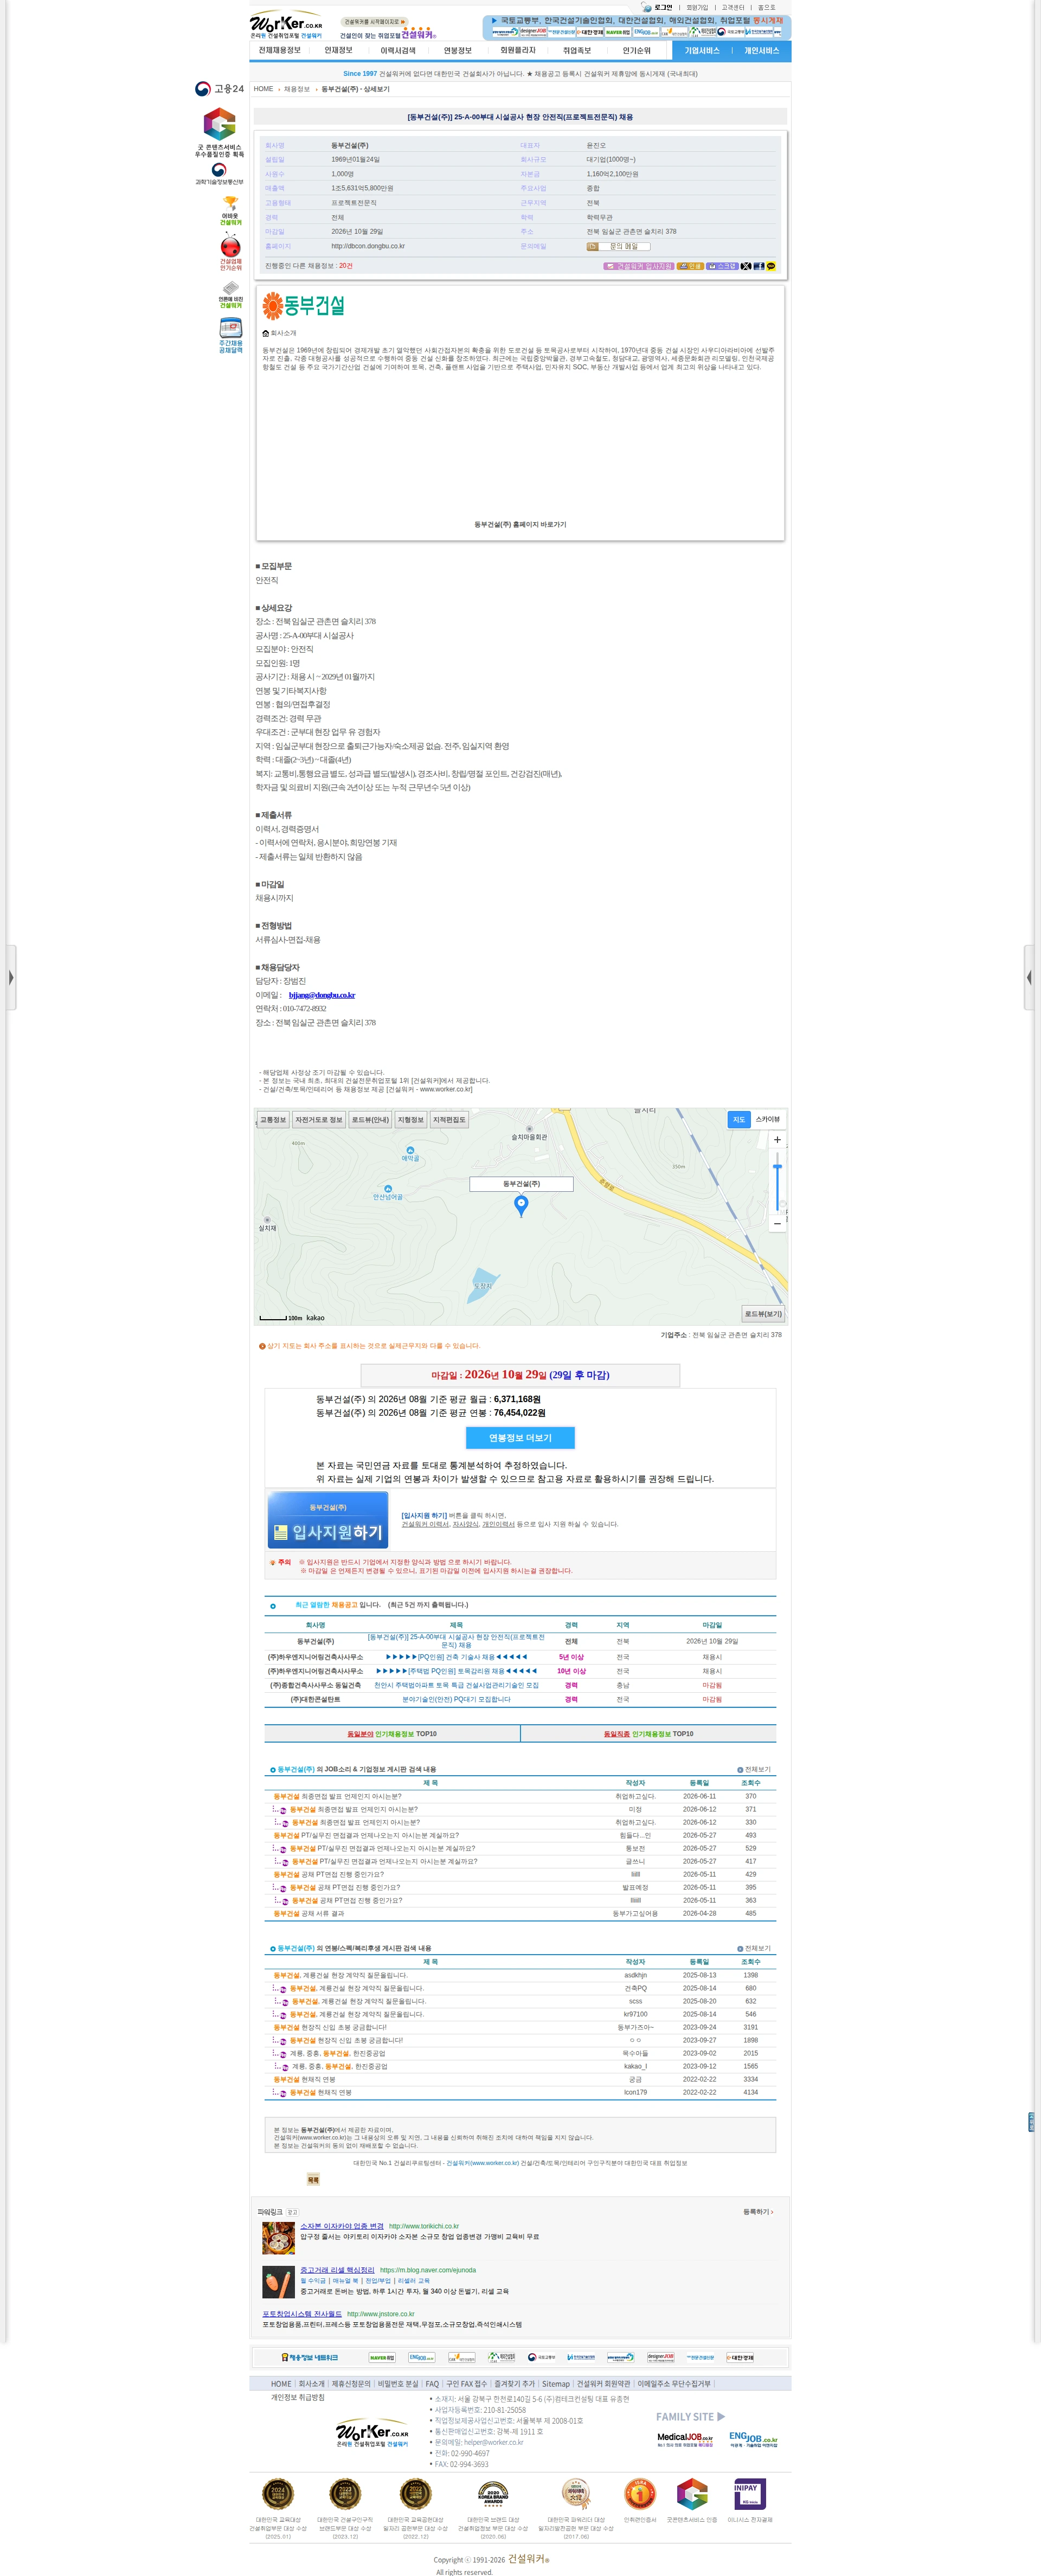This screenshot has height=2576, width=1041.
Task: Open the 연봉정보 menu
Action: (x=457, y=50)
